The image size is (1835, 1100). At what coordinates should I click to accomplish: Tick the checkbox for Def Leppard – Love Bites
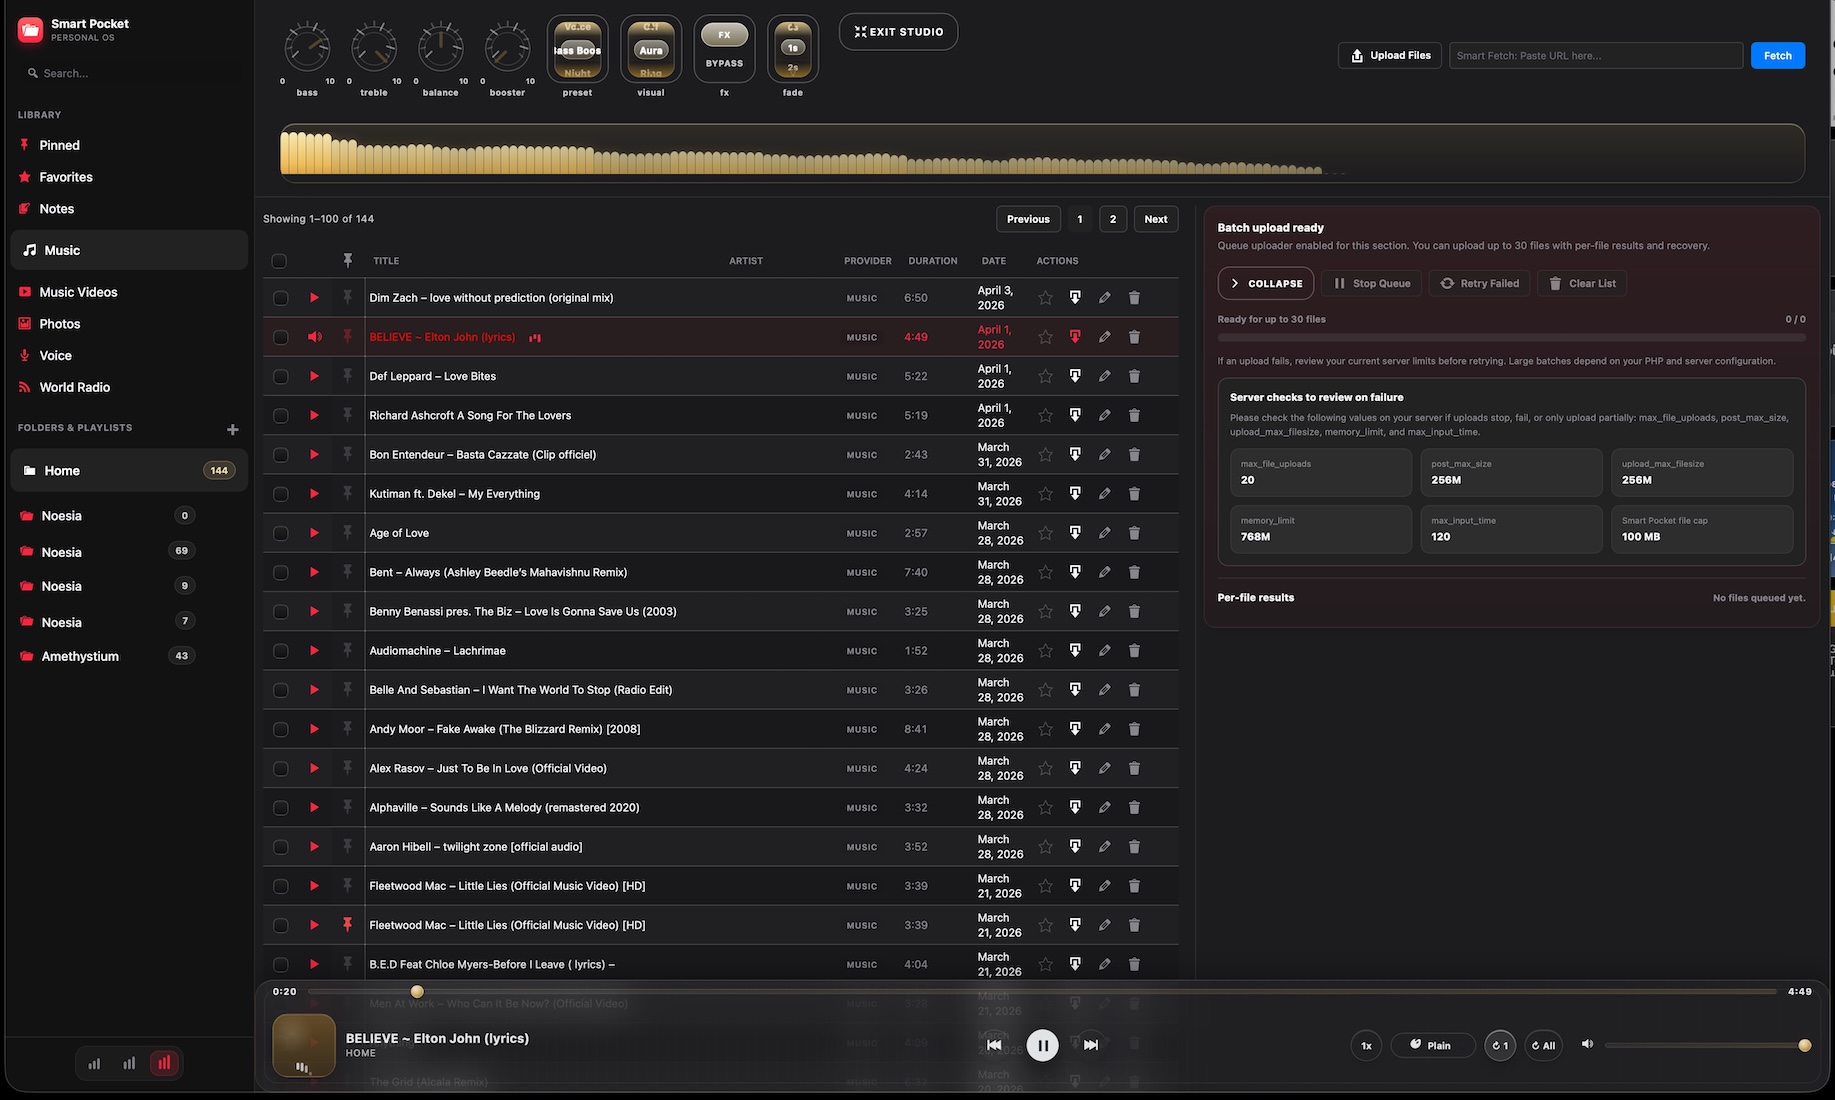[x=280, y=377]
